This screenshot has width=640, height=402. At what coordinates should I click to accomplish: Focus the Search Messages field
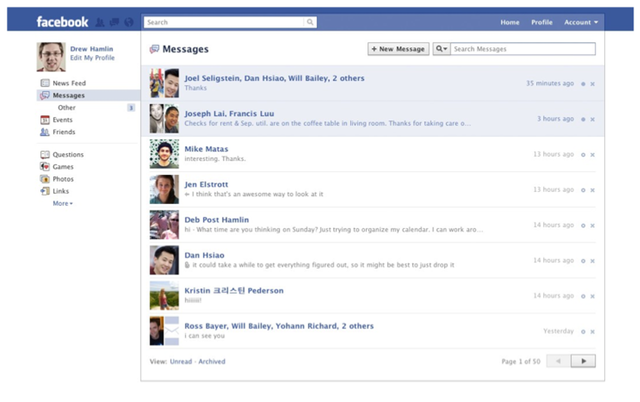[x=523, y=49]
